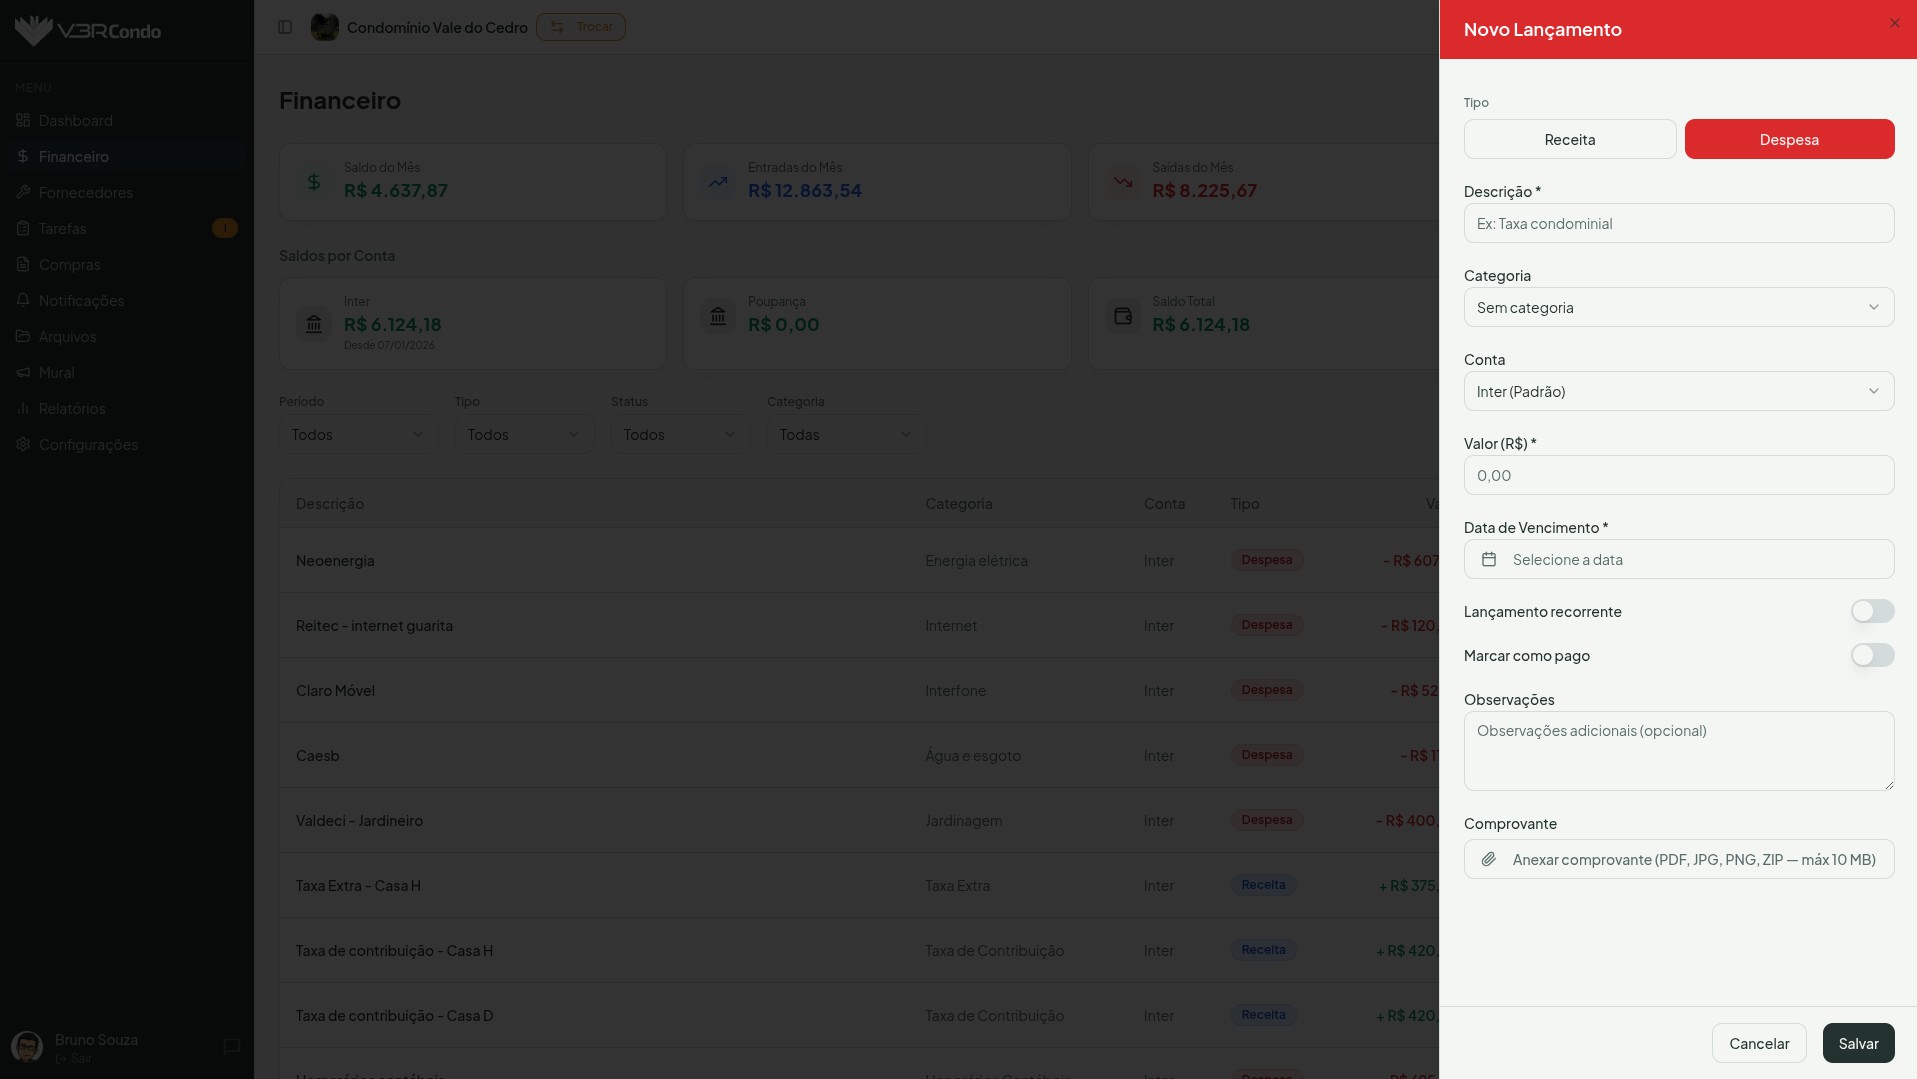This screenshot has height=1079, width=1917.
Task: Click the Saldo do Mês dollar icon
Action: (x=314, y=182)
